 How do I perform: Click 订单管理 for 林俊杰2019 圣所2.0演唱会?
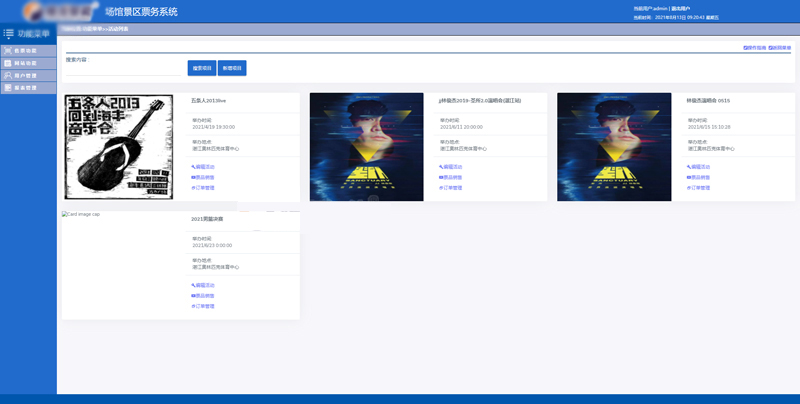point(451,188)
